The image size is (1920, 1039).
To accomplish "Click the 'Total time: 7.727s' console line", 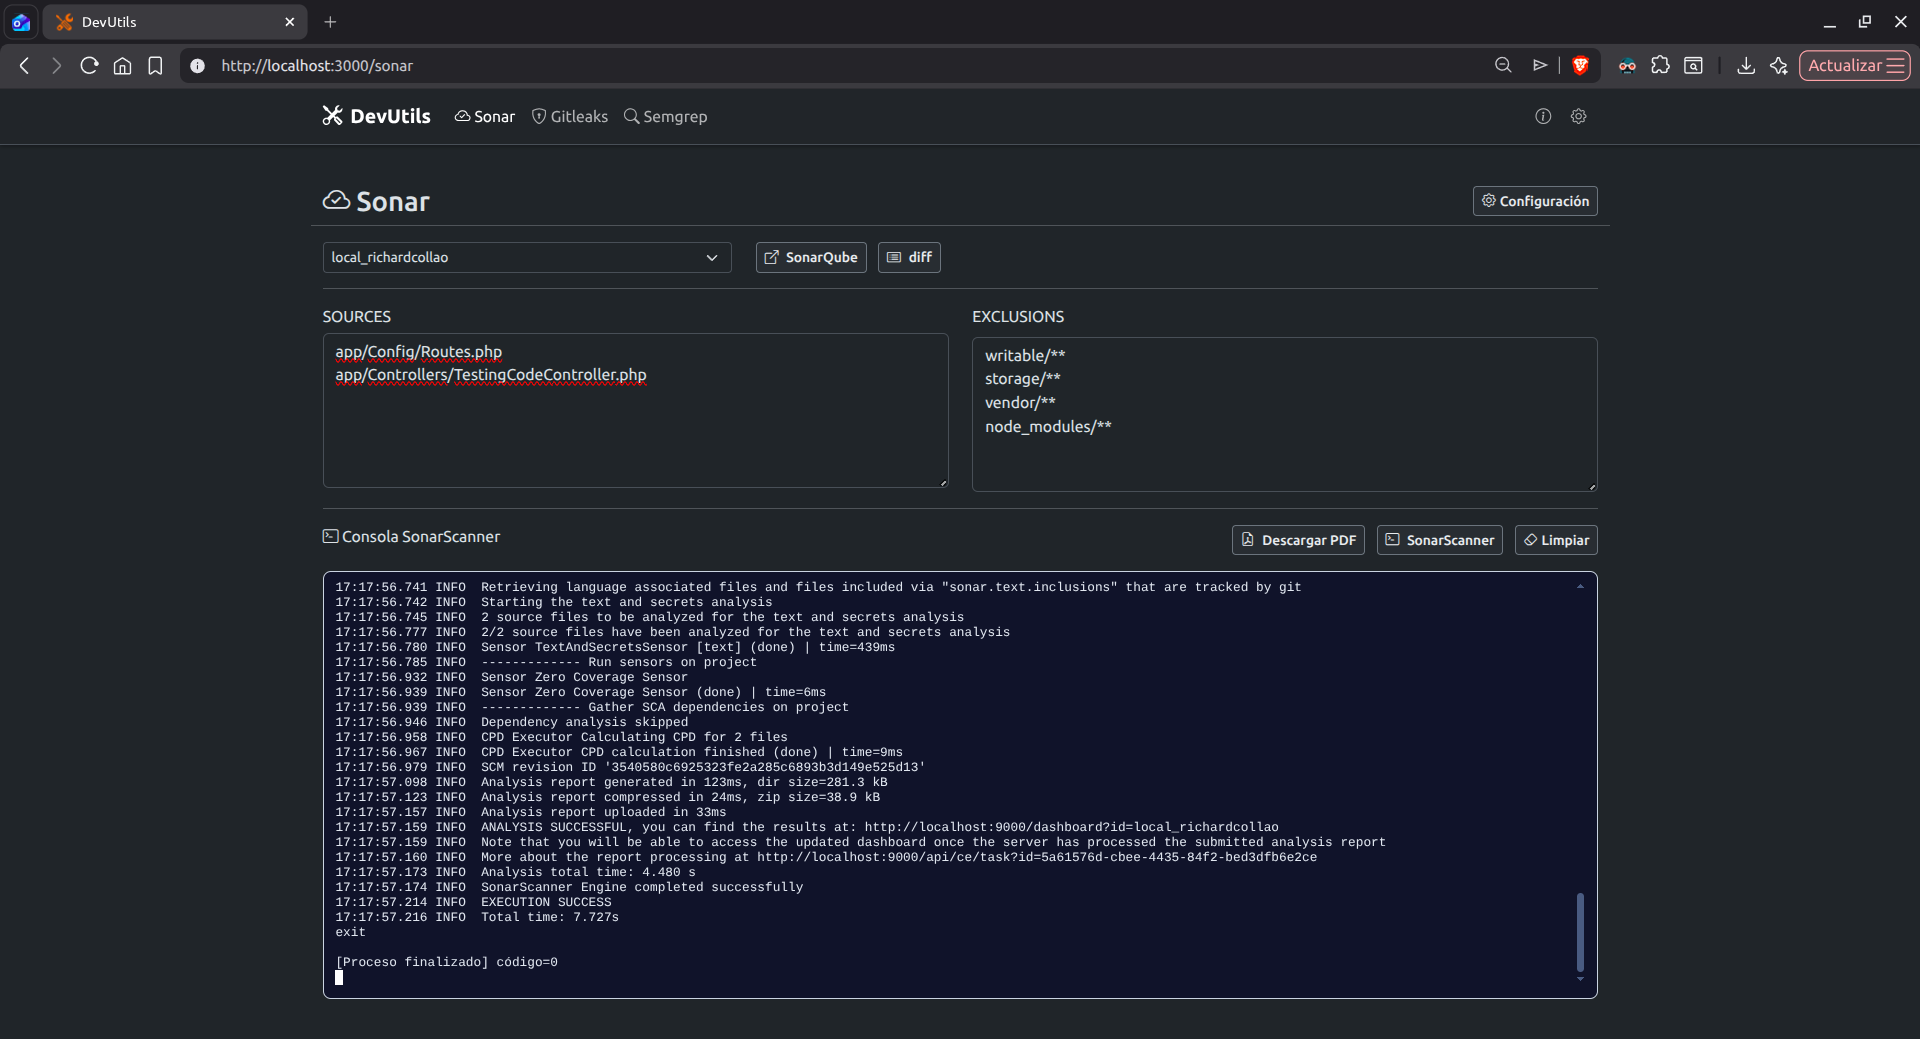I will (477, 917).
